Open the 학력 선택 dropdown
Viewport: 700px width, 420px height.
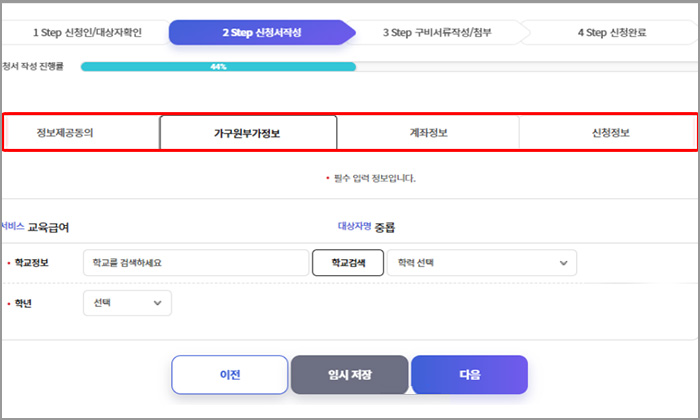pyautogui.click(x=482, y=262)
